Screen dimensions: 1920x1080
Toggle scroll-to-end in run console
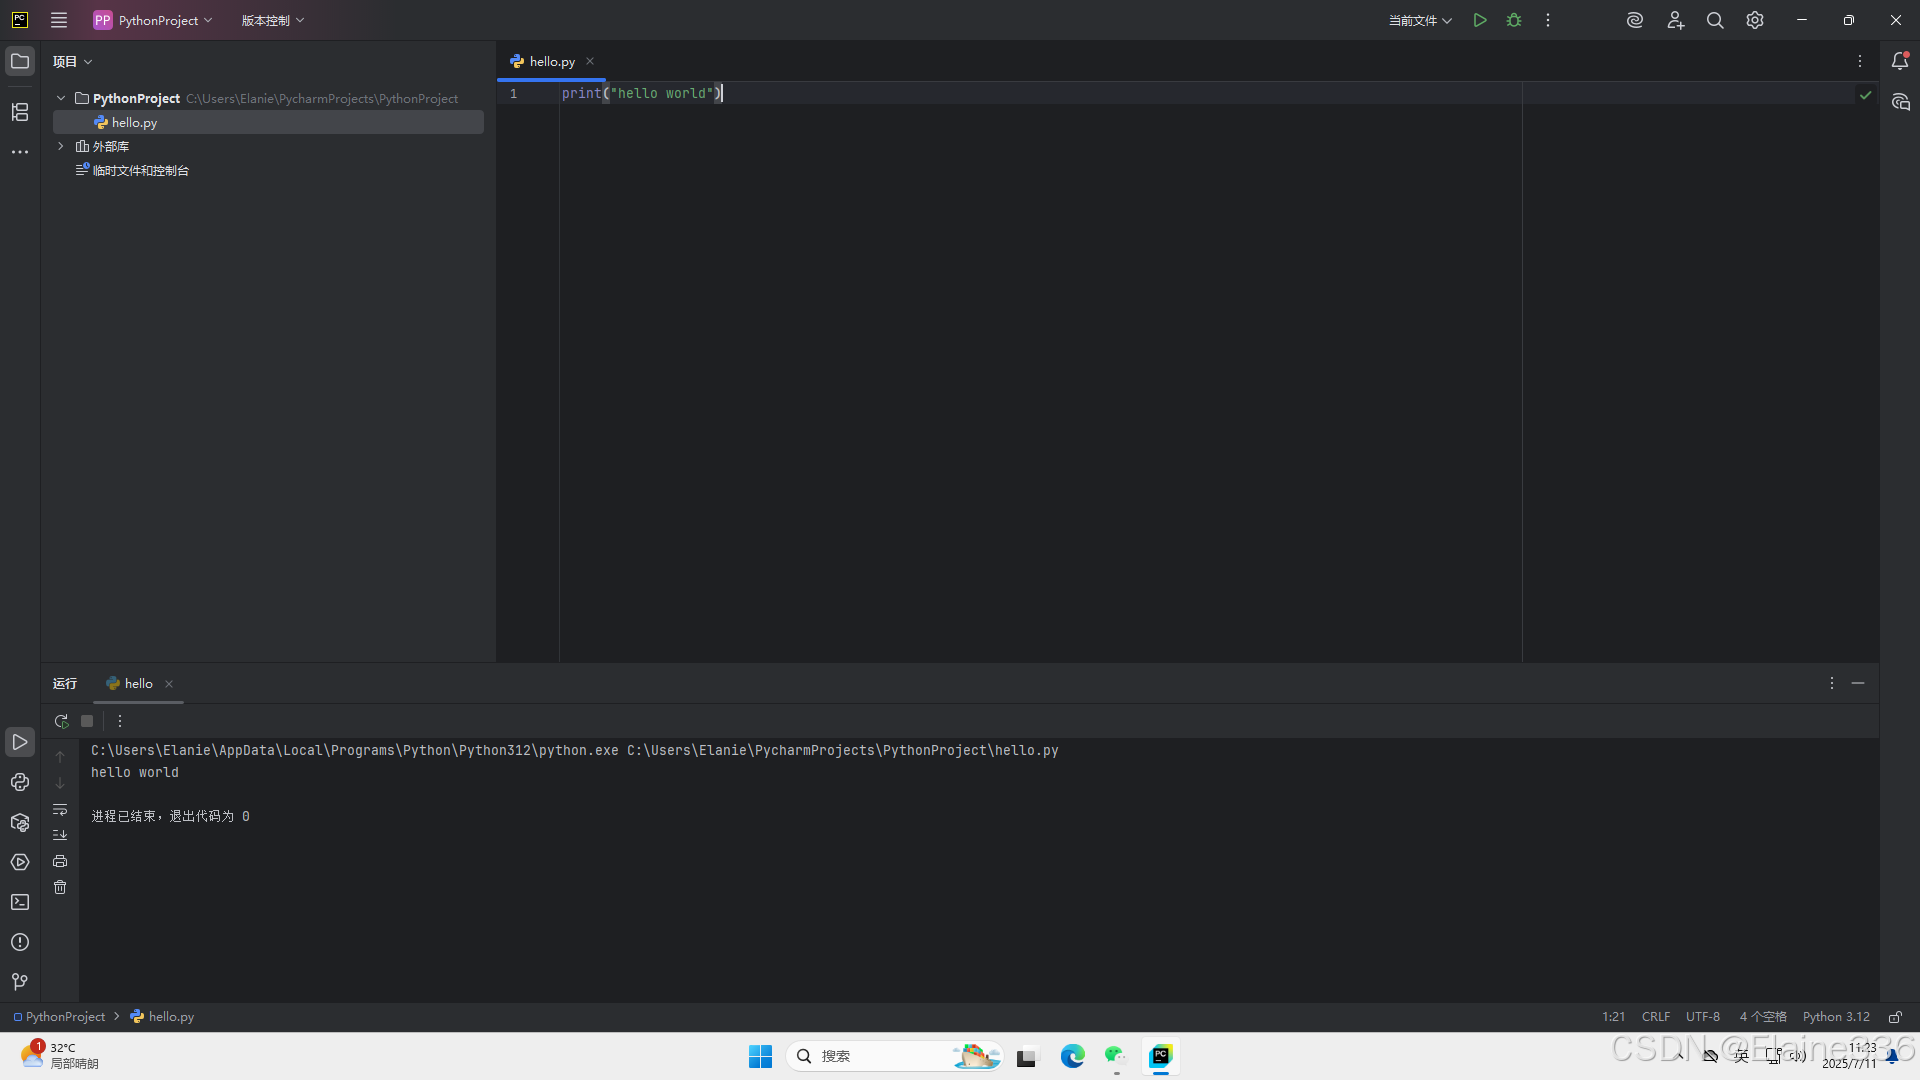60,835
